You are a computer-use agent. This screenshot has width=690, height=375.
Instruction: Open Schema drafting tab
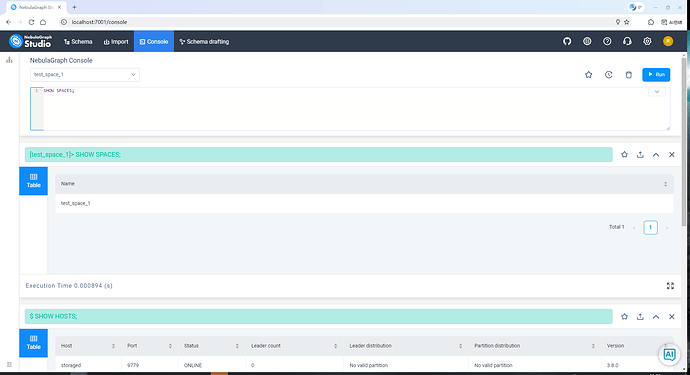[204, 42]
